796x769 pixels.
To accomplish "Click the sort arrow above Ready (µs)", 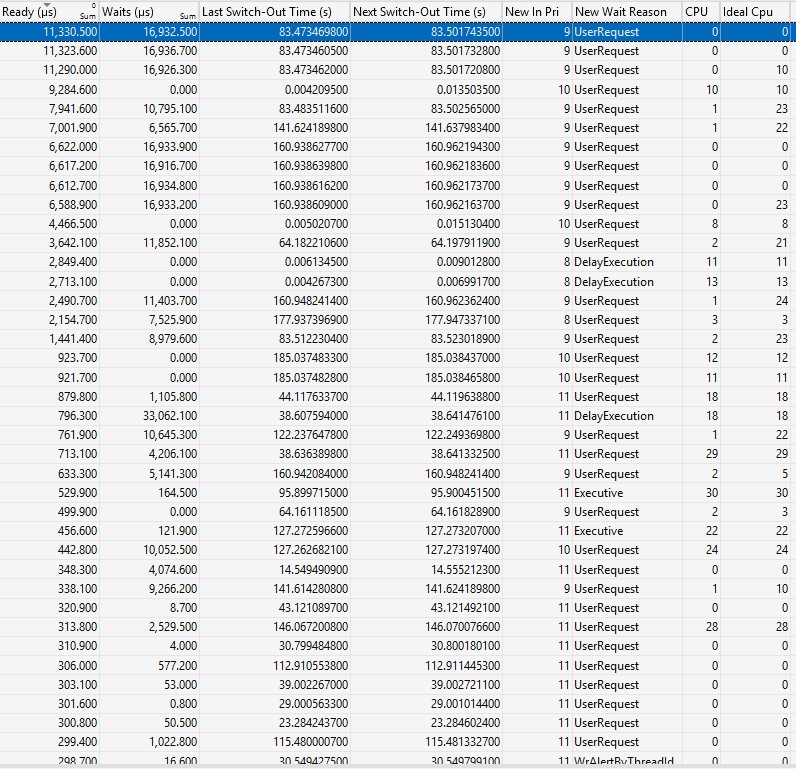I will click(x=47, y=5).
